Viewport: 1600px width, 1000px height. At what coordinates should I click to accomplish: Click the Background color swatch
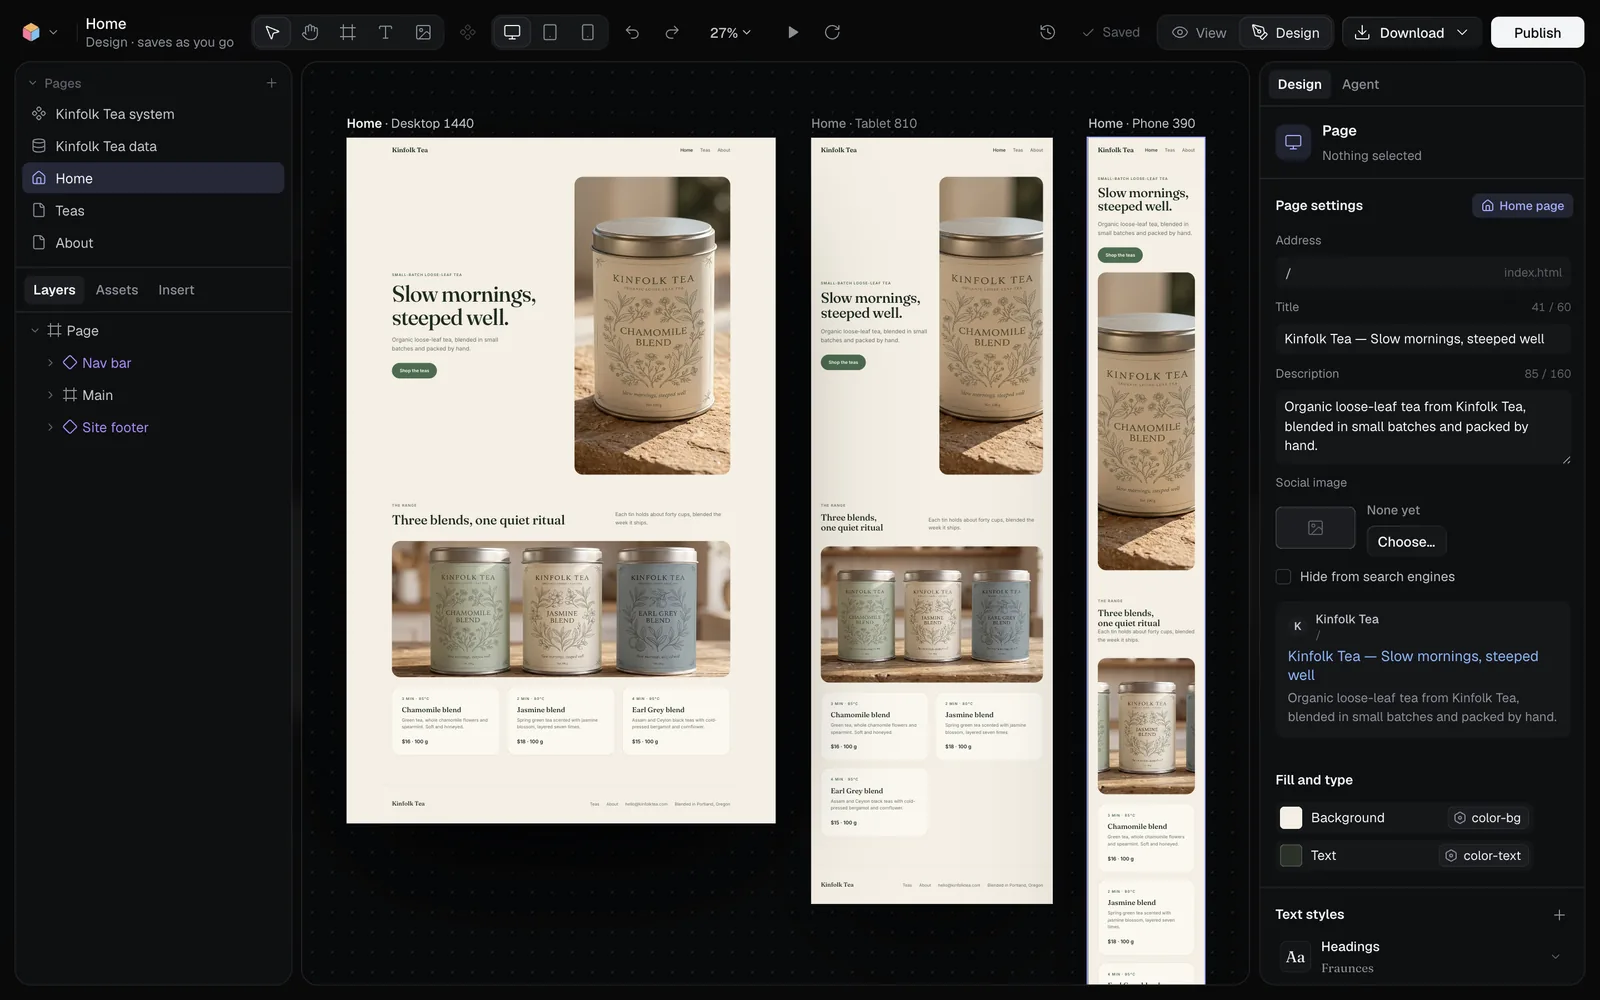point(1291,818)
